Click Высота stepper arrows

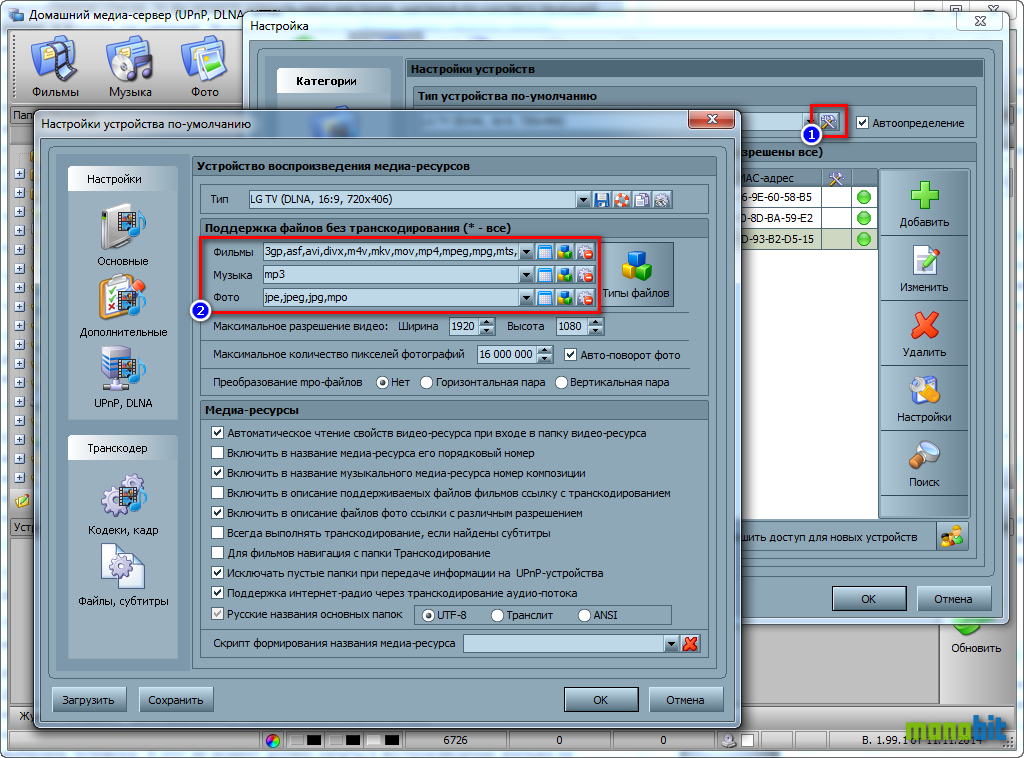[595, 326]
